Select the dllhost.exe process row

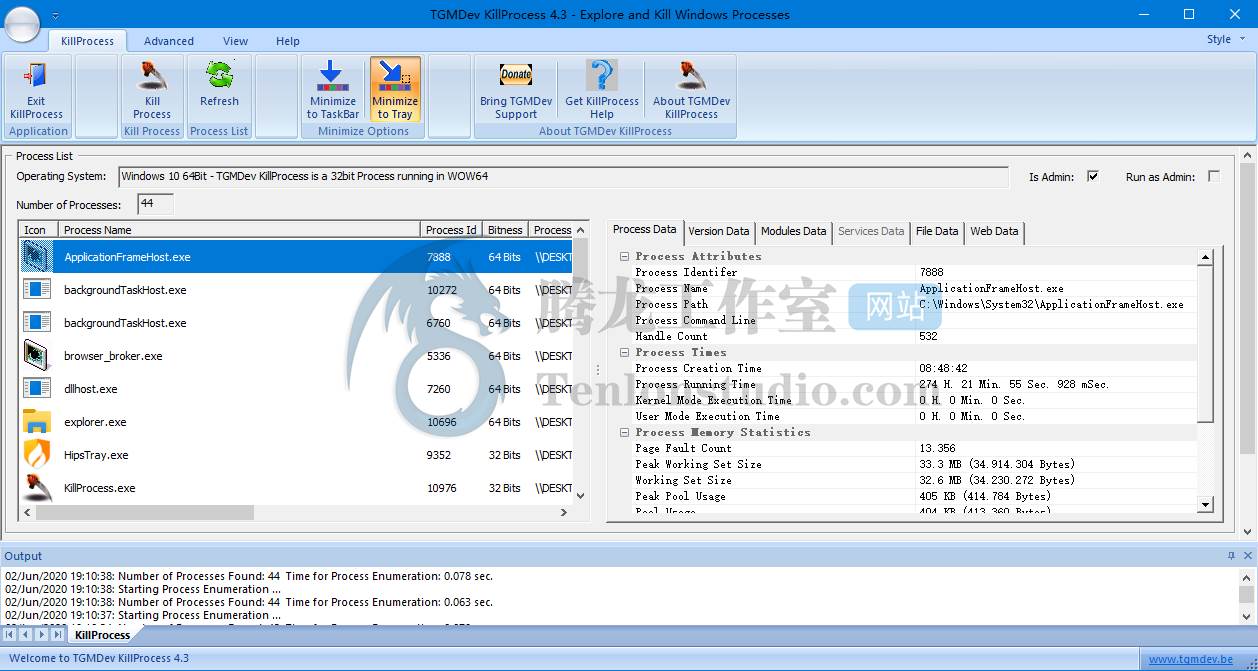(296, 389)
